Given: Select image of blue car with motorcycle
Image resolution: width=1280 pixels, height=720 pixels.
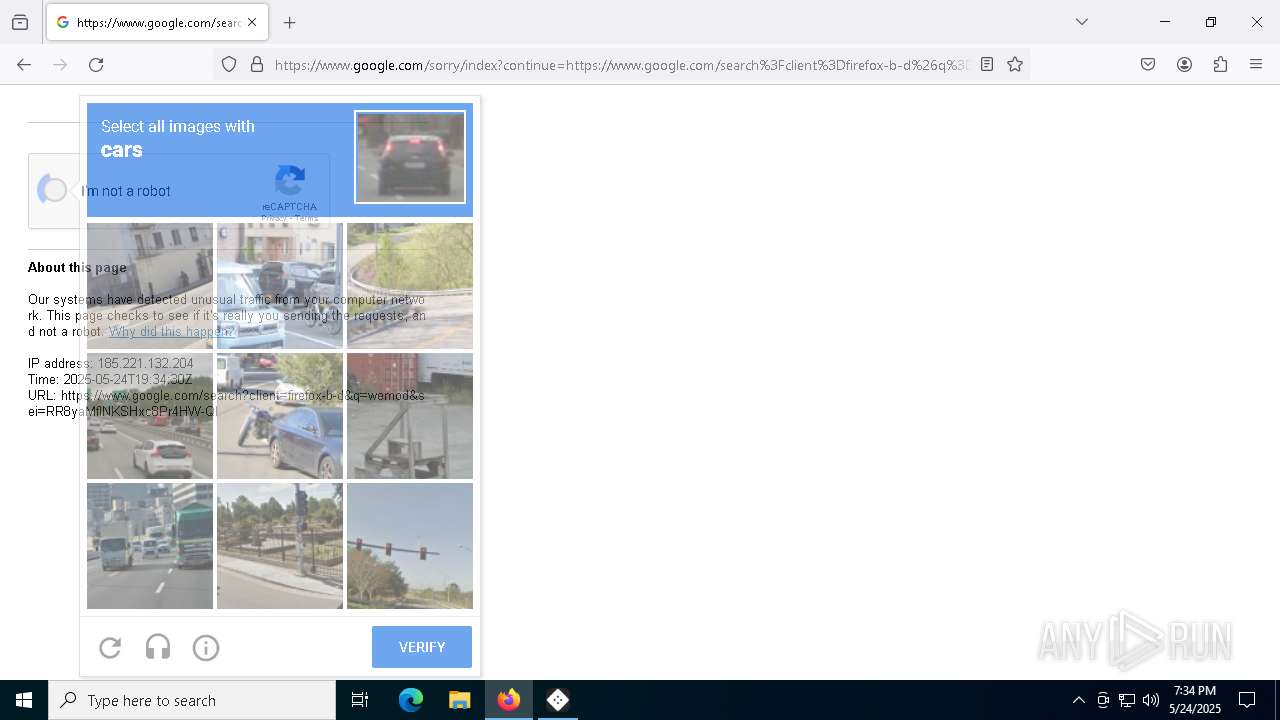Looking at the screenshot, I should pos(280,416).
